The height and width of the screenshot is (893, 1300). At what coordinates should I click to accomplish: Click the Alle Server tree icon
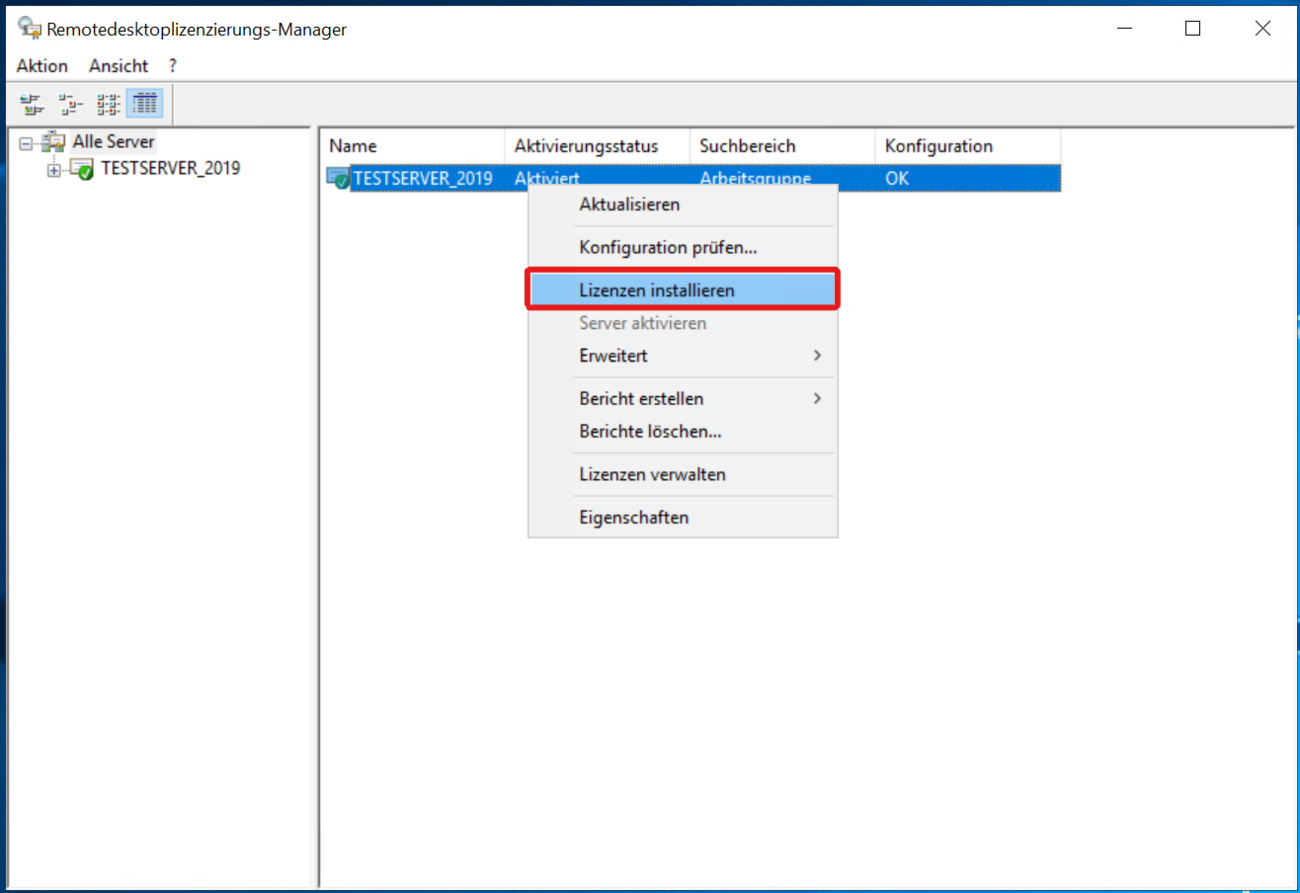[x=55, y=143]
